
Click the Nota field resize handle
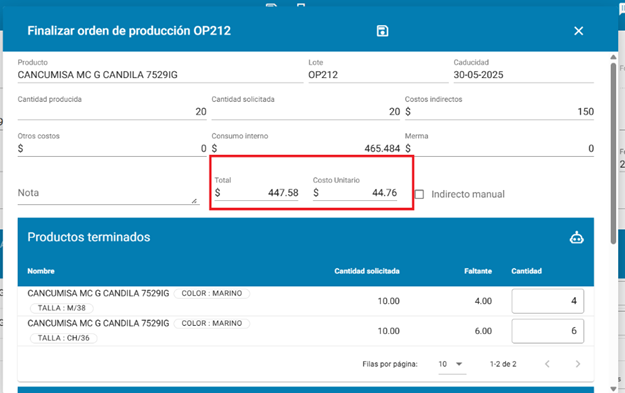click(x=194, y=200)
